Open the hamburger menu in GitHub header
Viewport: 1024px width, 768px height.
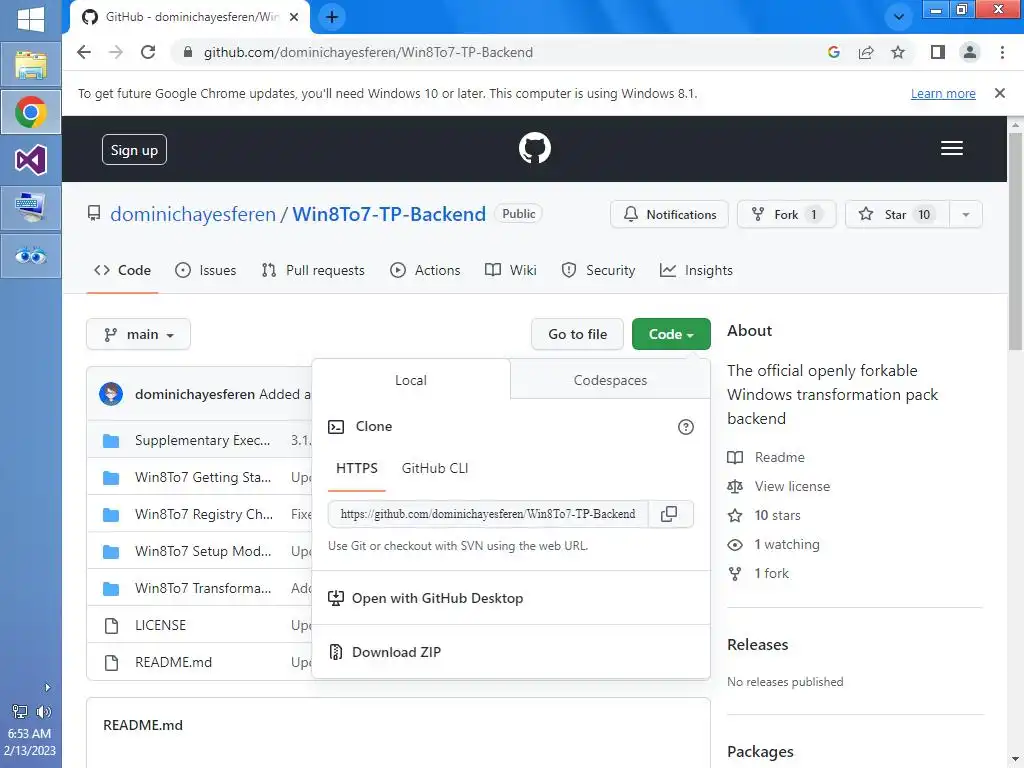click(952, 148)
